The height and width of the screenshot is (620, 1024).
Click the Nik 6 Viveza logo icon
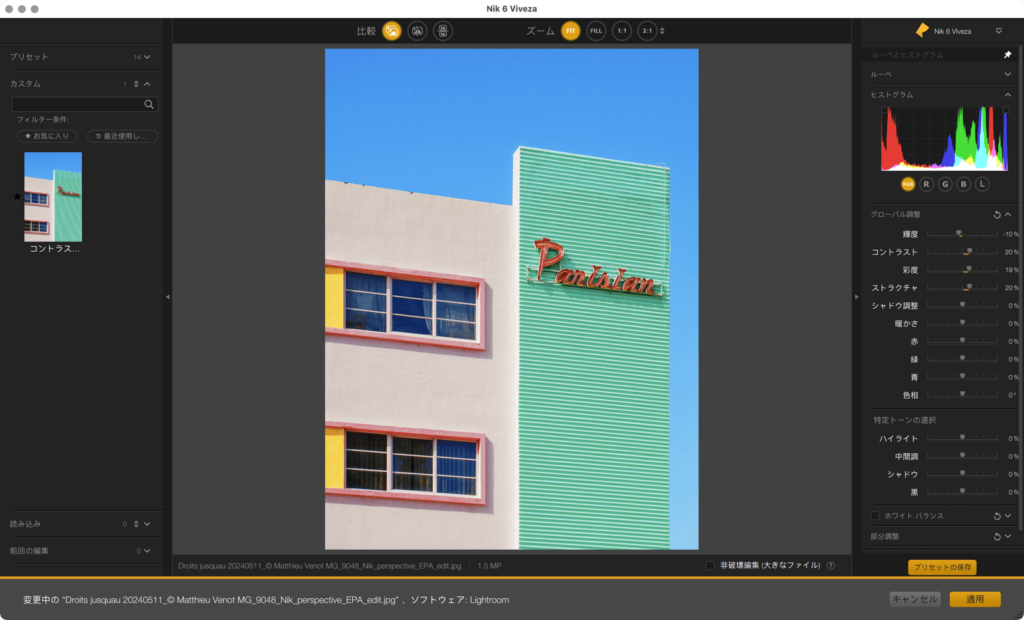click(922, 30)
